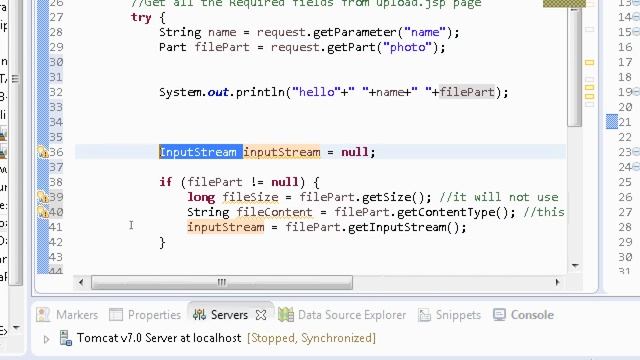Click the warning marker on line 39

tap(43, 197)
